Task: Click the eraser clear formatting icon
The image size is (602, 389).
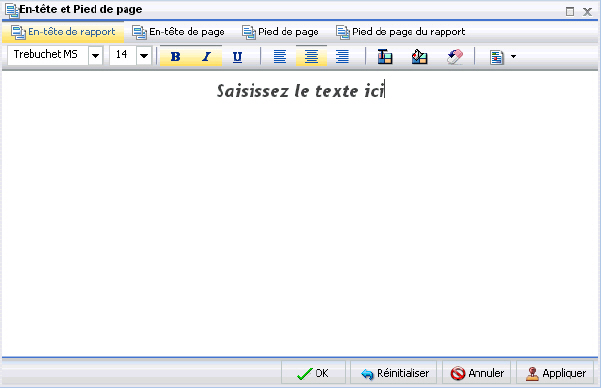Action: tap(455, 57)
